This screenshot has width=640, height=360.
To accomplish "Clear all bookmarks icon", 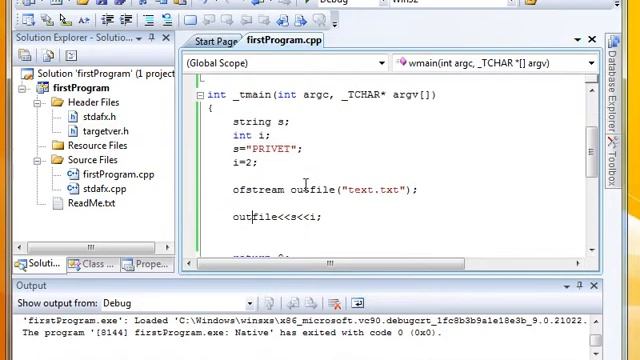I will tap(319, 20).
